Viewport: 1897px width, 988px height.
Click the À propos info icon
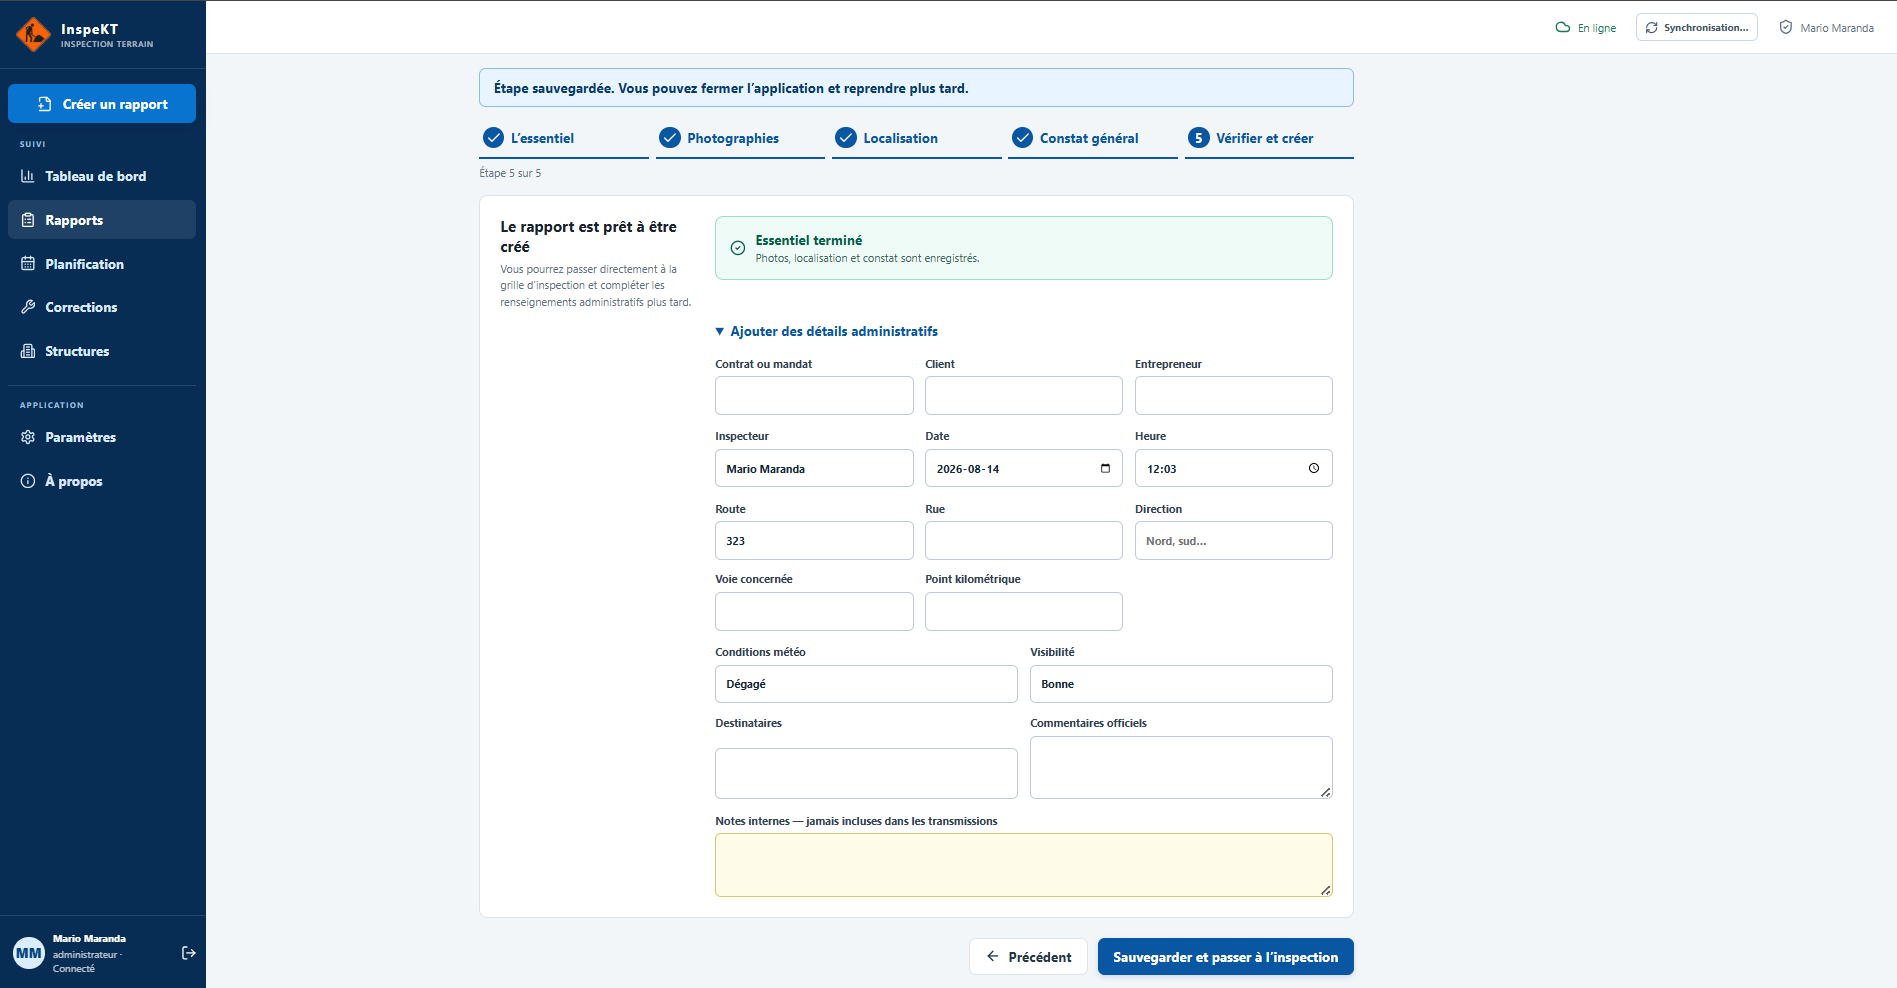coord(28,481)
